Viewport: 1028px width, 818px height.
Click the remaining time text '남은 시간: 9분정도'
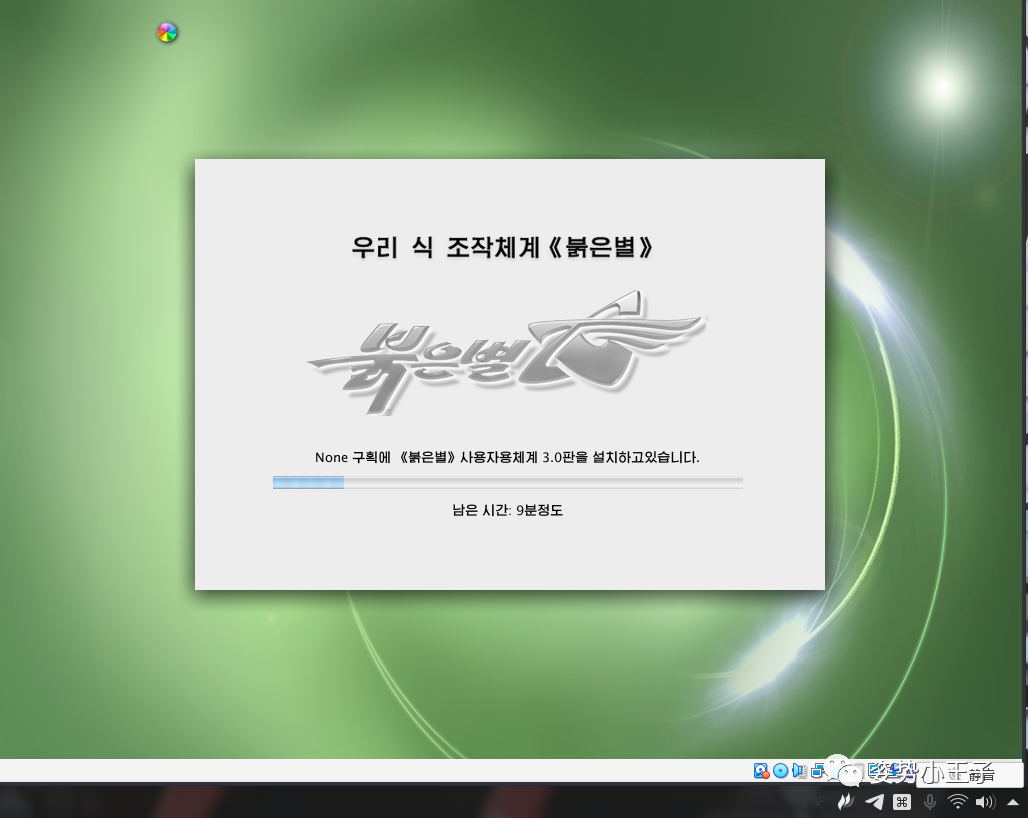click(x=507, y=510)
